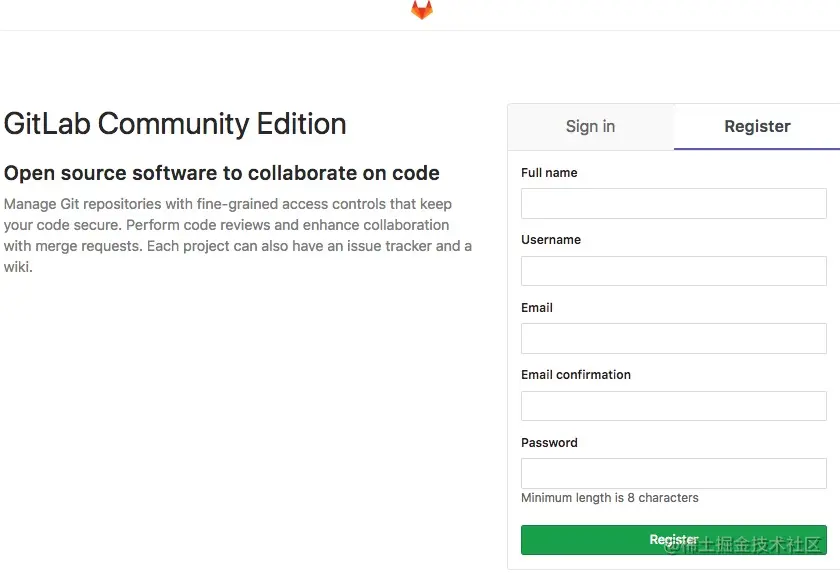Click the 'Password' label text
The image size is (840, 573).
[x=549, y=442]
